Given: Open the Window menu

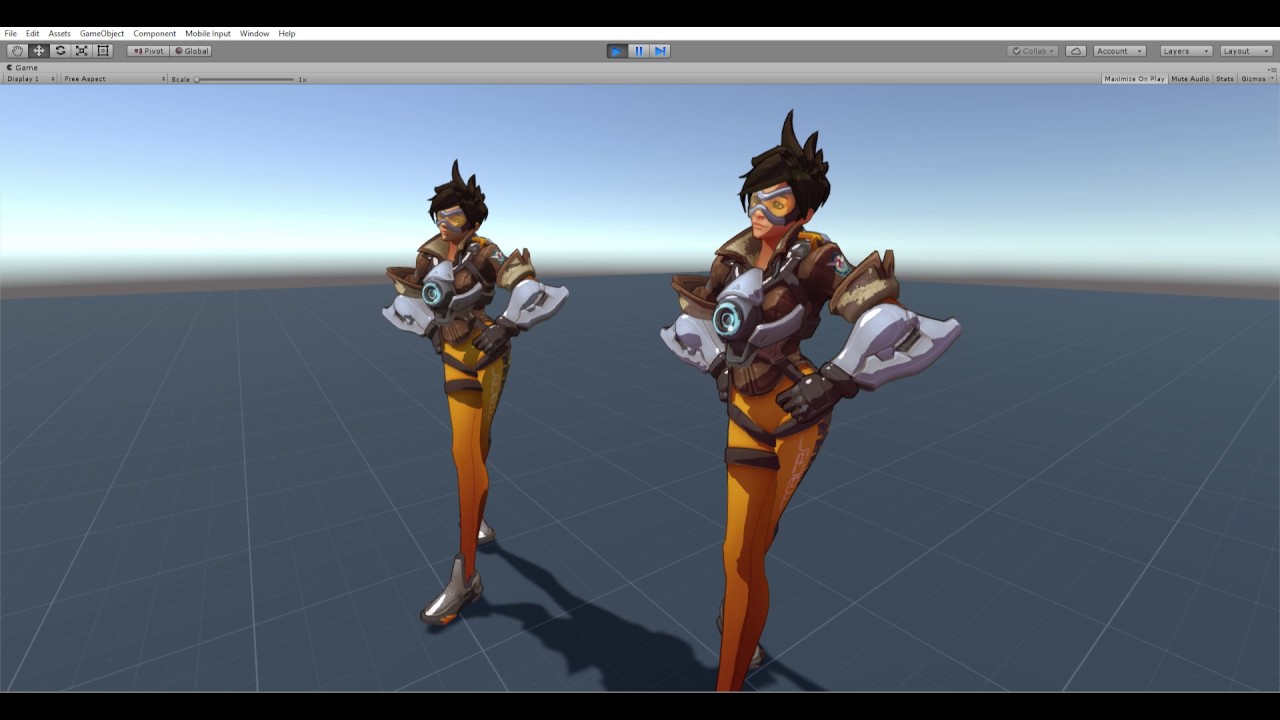Looking at the screenshot, I should pos(254,33).
